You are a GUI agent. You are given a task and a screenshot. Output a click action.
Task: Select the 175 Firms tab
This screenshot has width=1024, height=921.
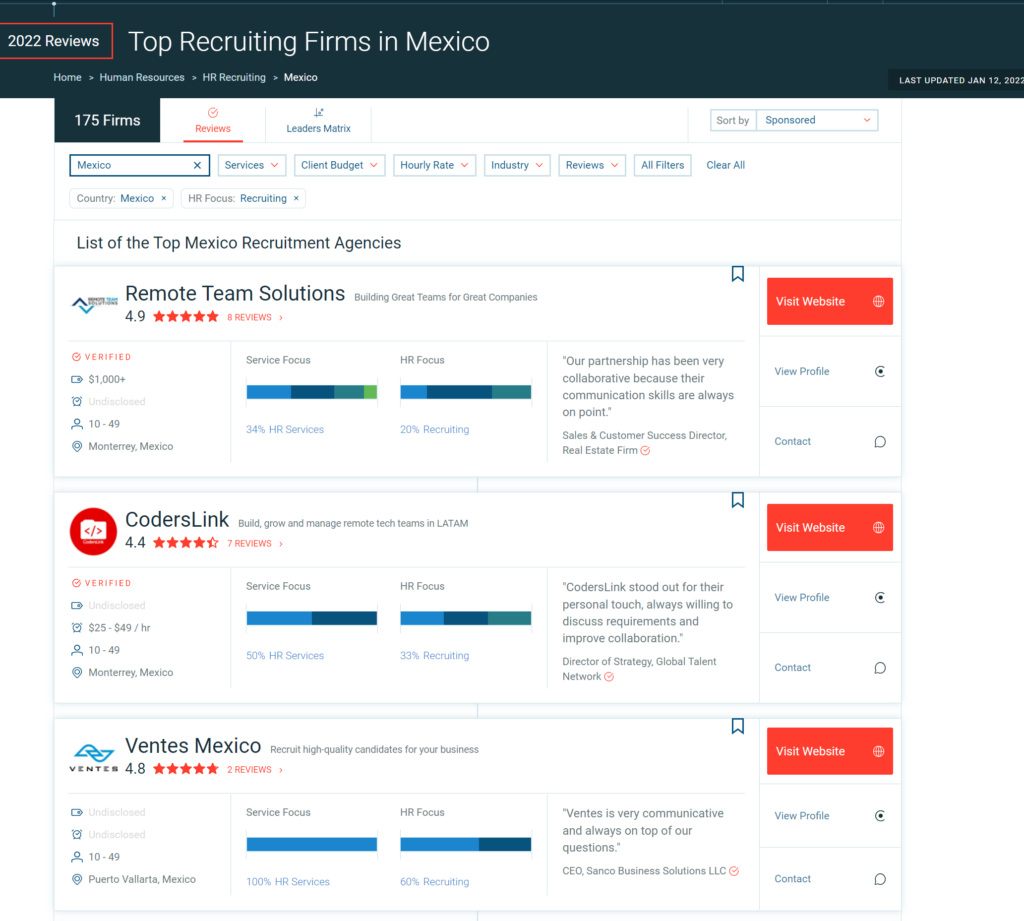click(107, 120)
